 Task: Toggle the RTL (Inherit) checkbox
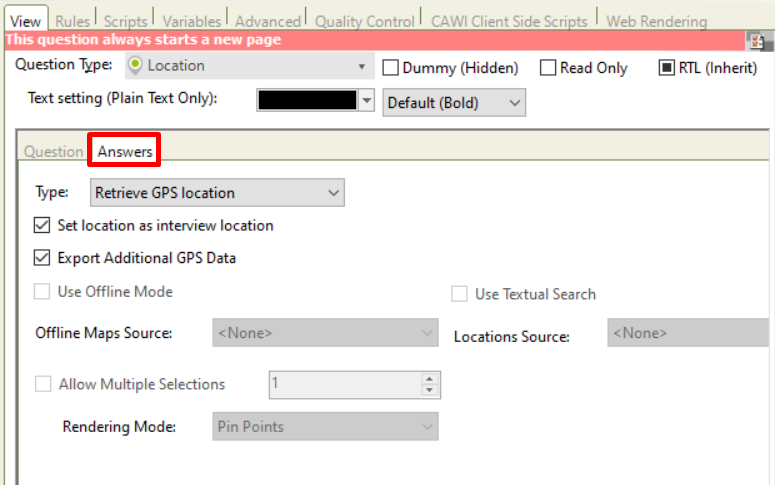click(667, 68)
